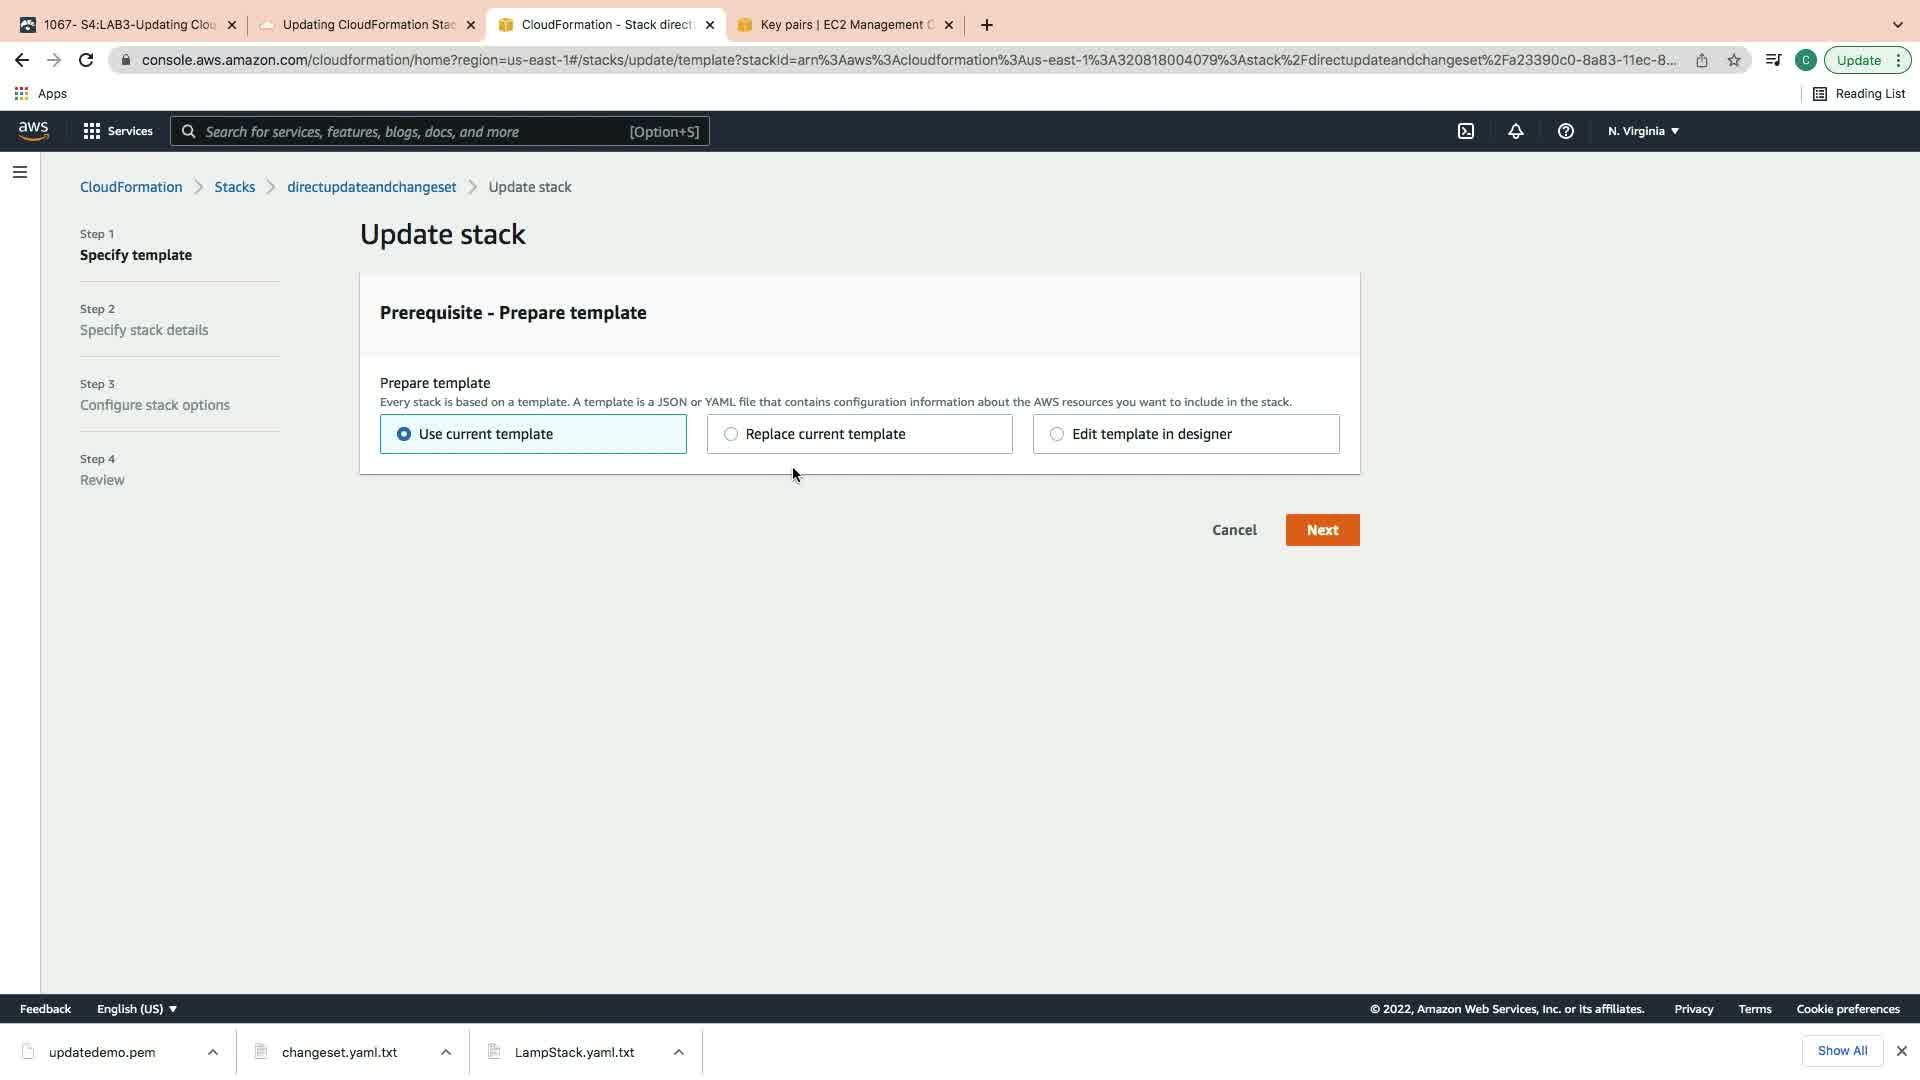Reload the page with refresh icon

click(86, 60)
